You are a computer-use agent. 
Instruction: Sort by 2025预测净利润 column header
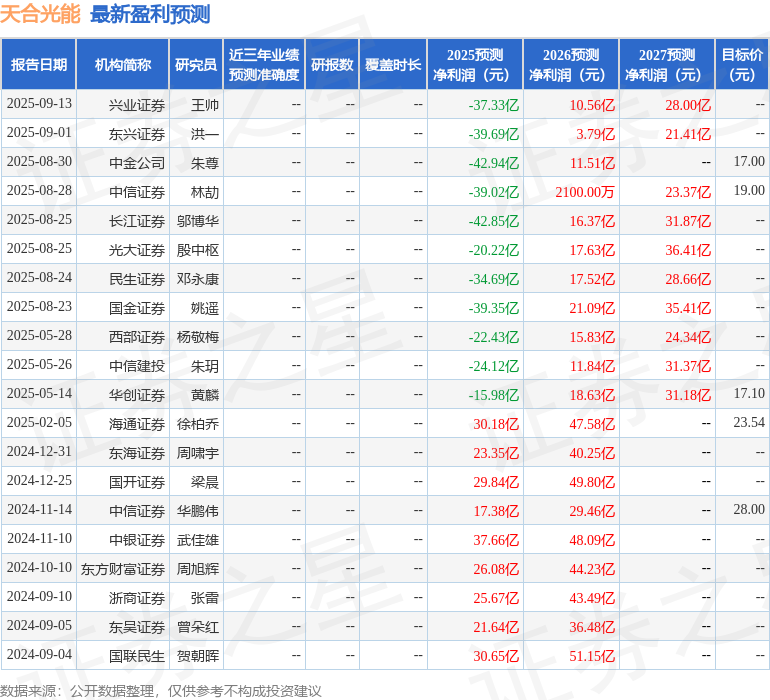(x=474, y=65)
